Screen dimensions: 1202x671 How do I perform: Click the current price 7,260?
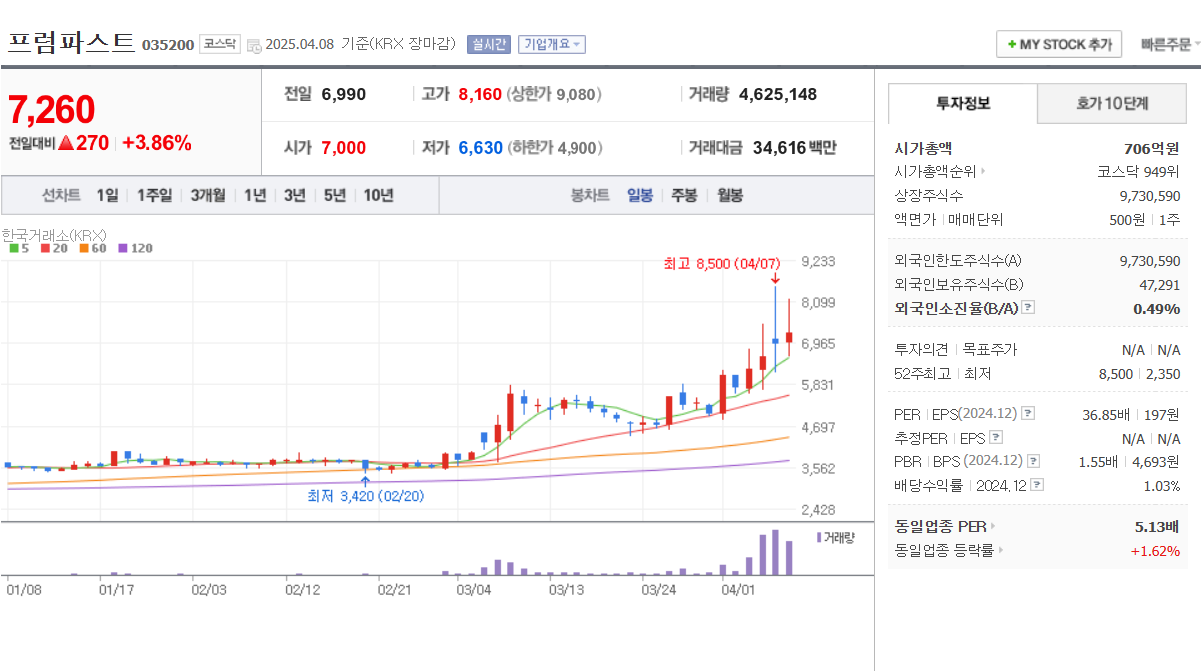(x=52, y=109)
